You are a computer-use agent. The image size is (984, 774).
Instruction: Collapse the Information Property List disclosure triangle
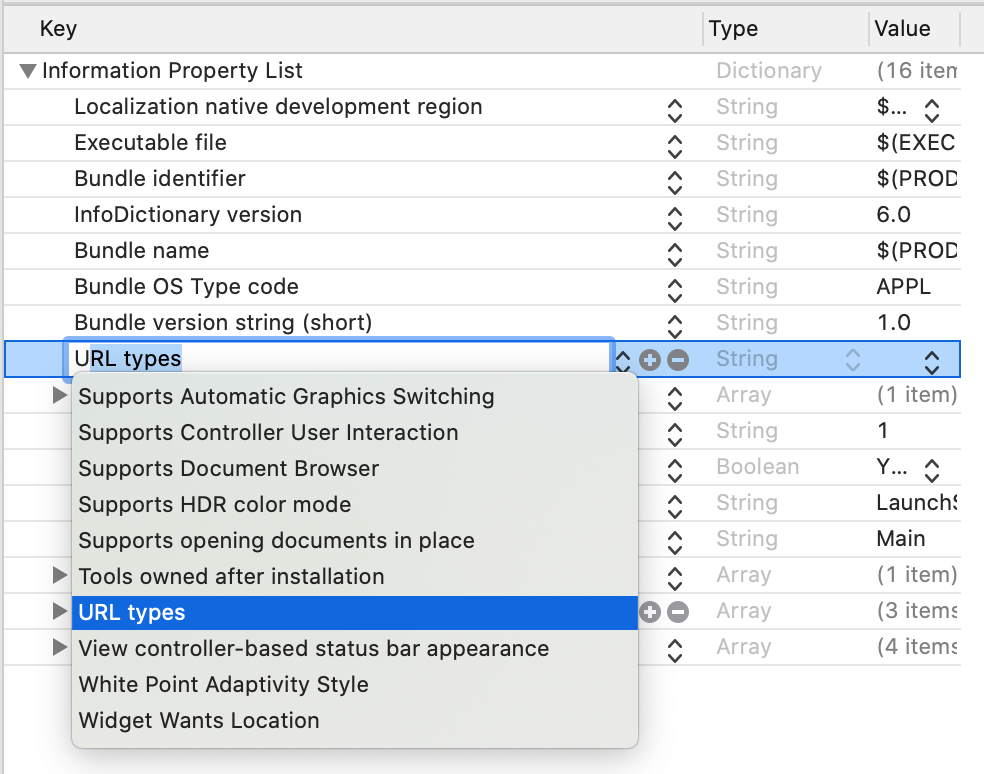click(28, 72)
